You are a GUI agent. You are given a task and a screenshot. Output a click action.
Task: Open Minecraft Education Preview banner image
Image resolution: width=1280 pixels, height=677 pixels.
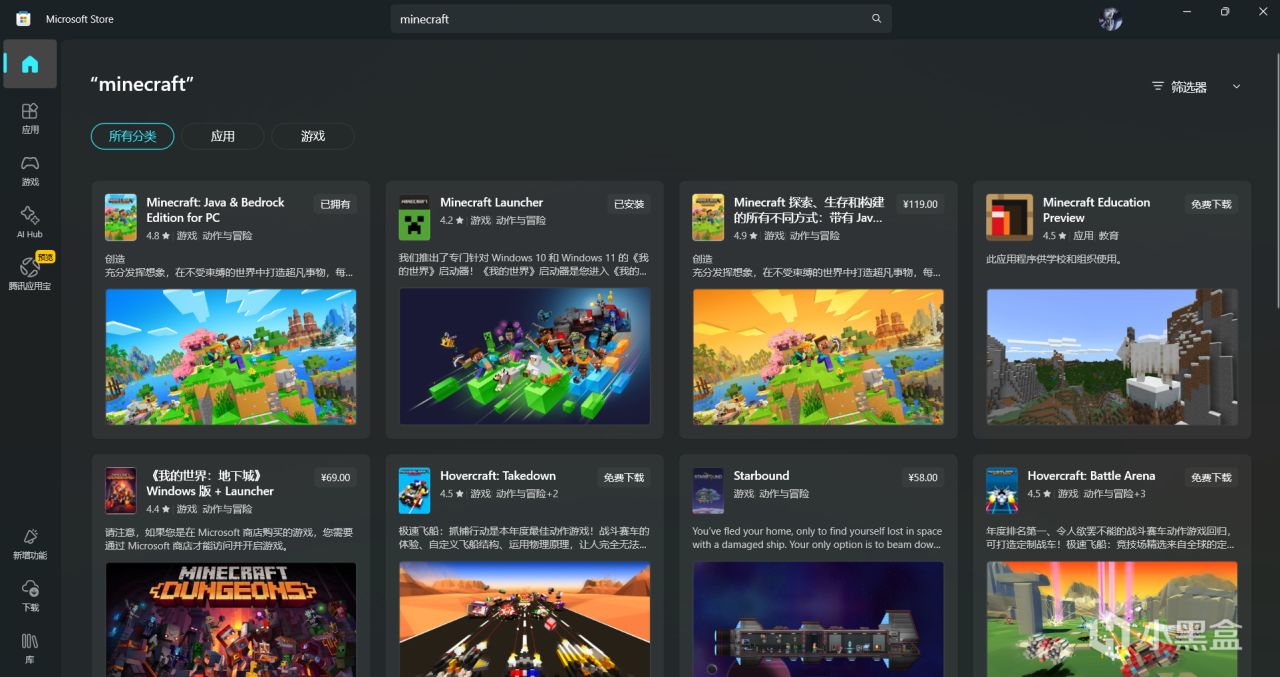tap(1112, 357)
